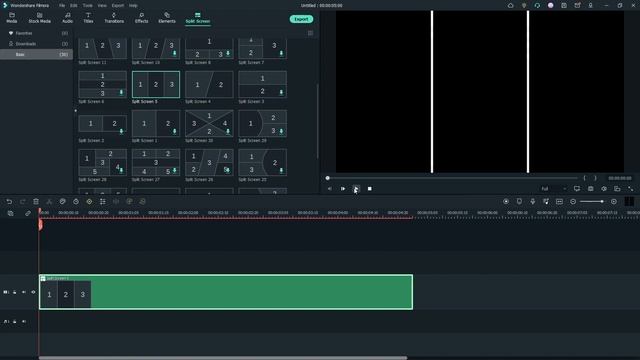
Task: Click the Keyframe diamond icon
Action: [x=89, y=202]
